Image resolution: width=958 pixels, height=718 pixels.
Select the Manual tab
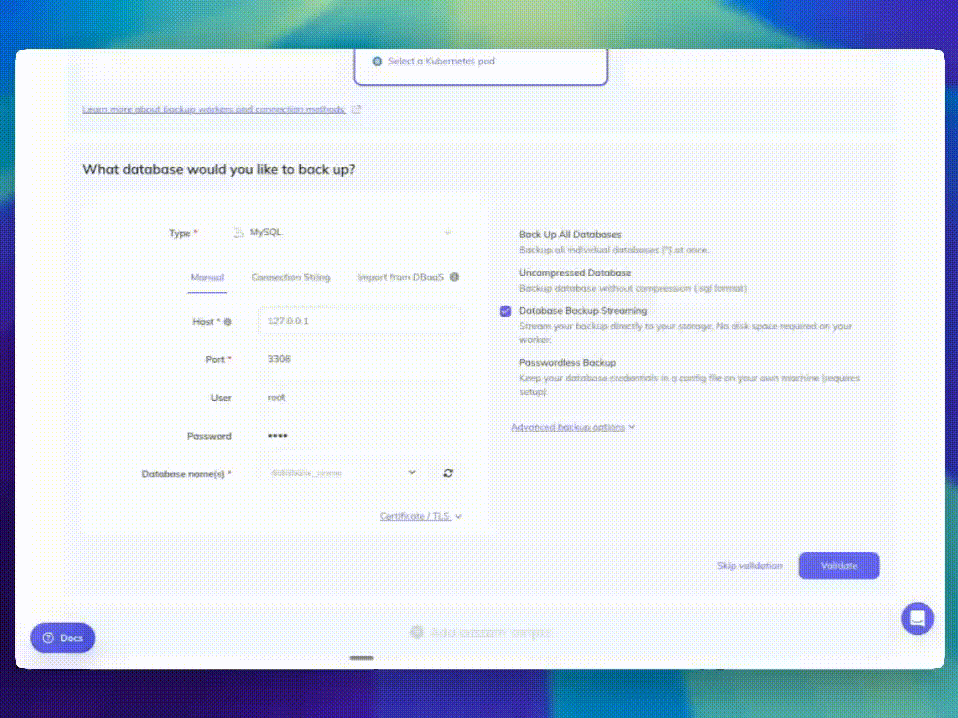207,277
